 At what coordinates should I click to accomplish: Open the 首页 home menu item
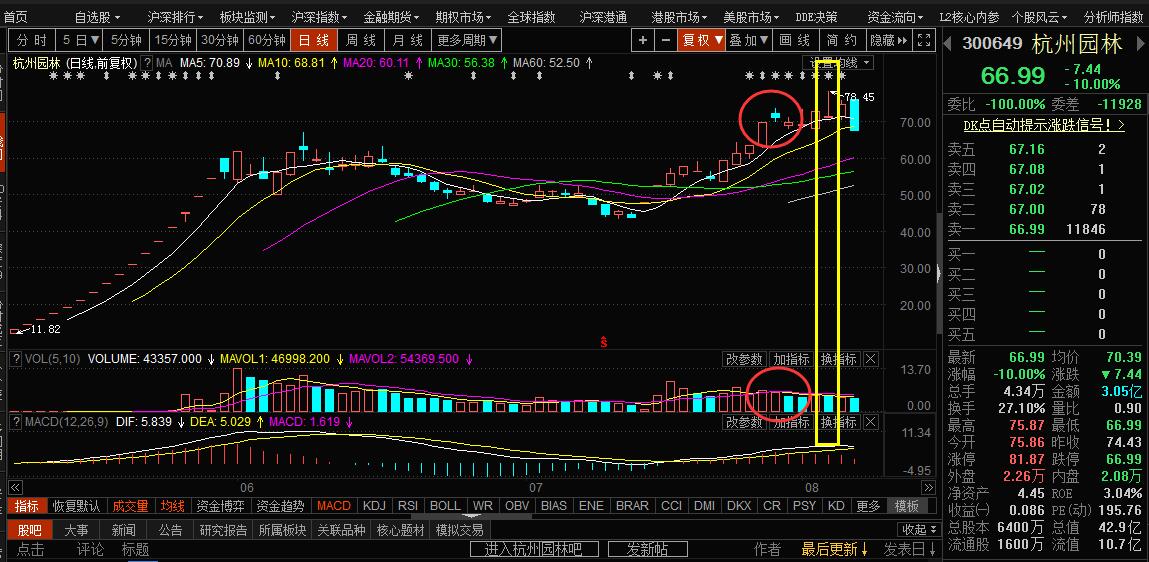tap(15, 17)
